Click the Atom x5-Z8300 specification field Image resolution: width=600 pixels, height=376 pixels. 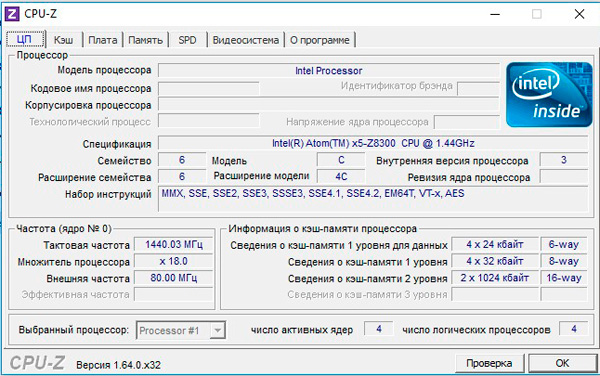click(x=373, y=143)
